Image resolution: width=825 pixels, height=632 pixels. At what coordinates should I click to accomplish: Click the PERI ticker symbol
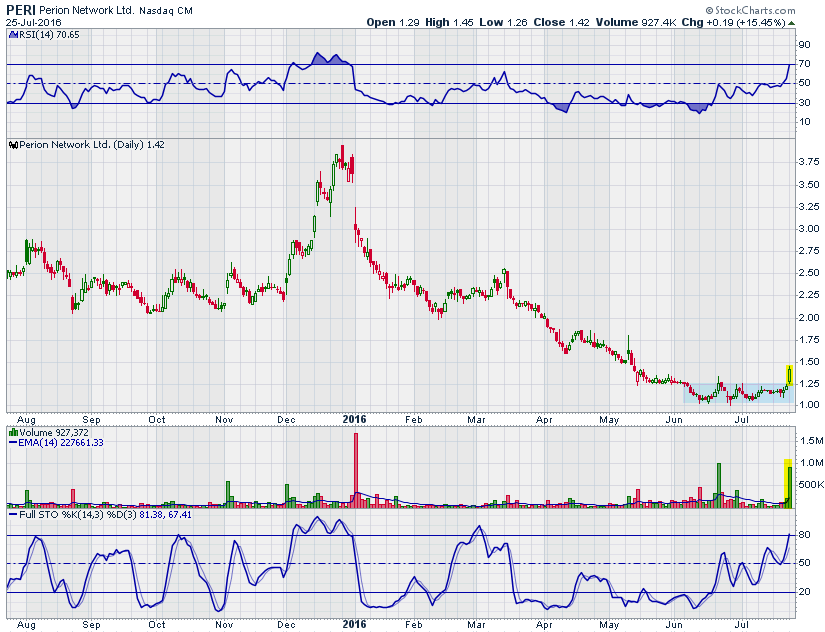tap(20, 9)
